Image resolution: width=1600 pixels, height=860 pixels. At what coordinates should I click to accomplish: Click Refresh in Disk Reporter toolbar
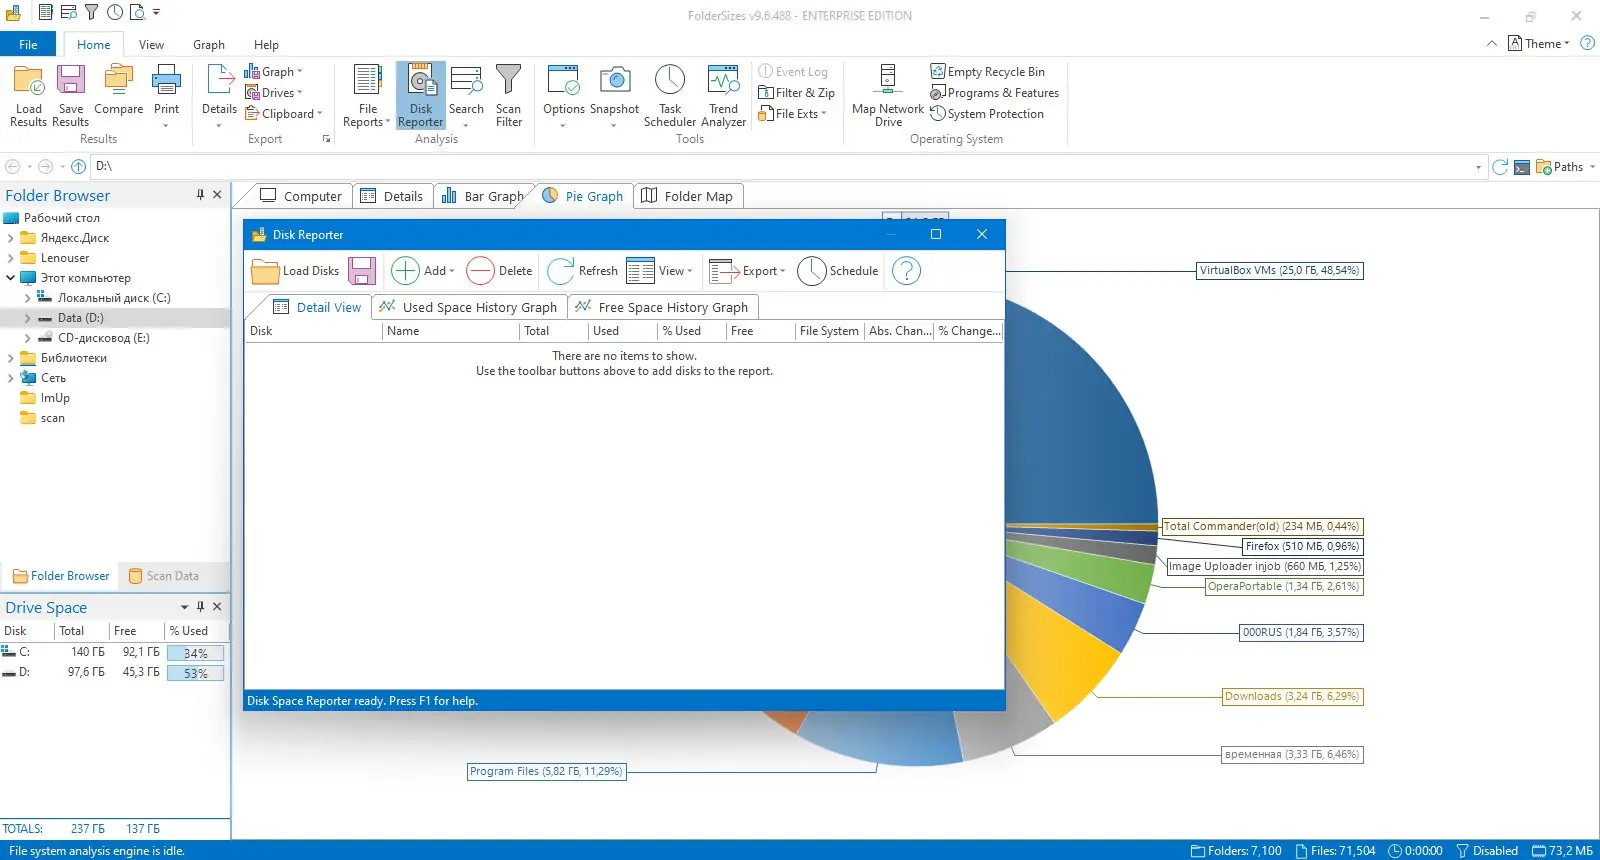583,271
